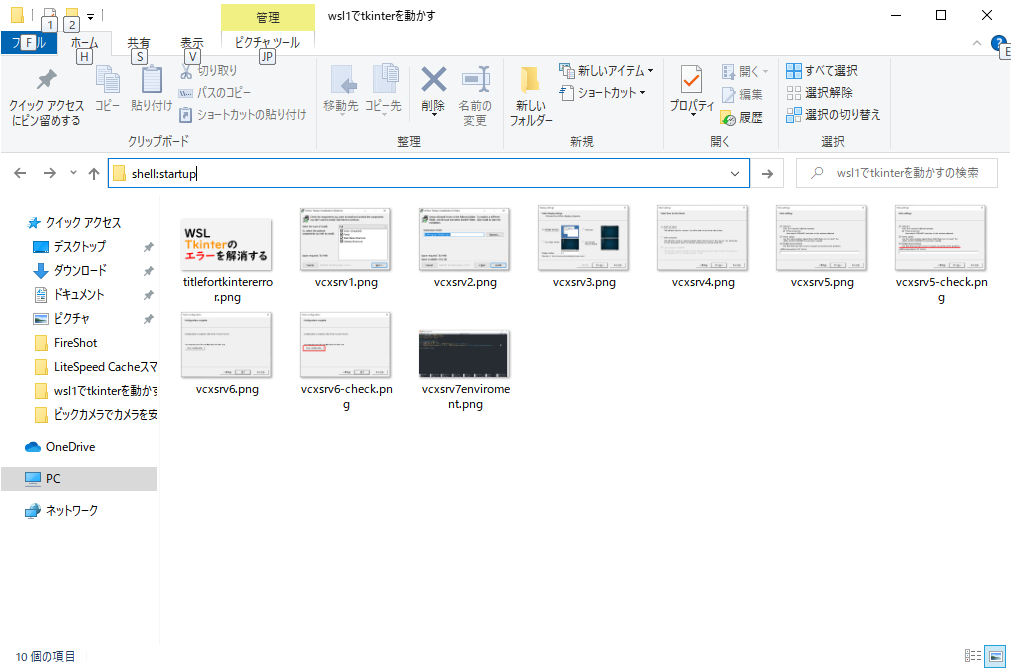Switch to Share (共有) ribbon tab
The image size is (1011, 669).
pos(139,43)
